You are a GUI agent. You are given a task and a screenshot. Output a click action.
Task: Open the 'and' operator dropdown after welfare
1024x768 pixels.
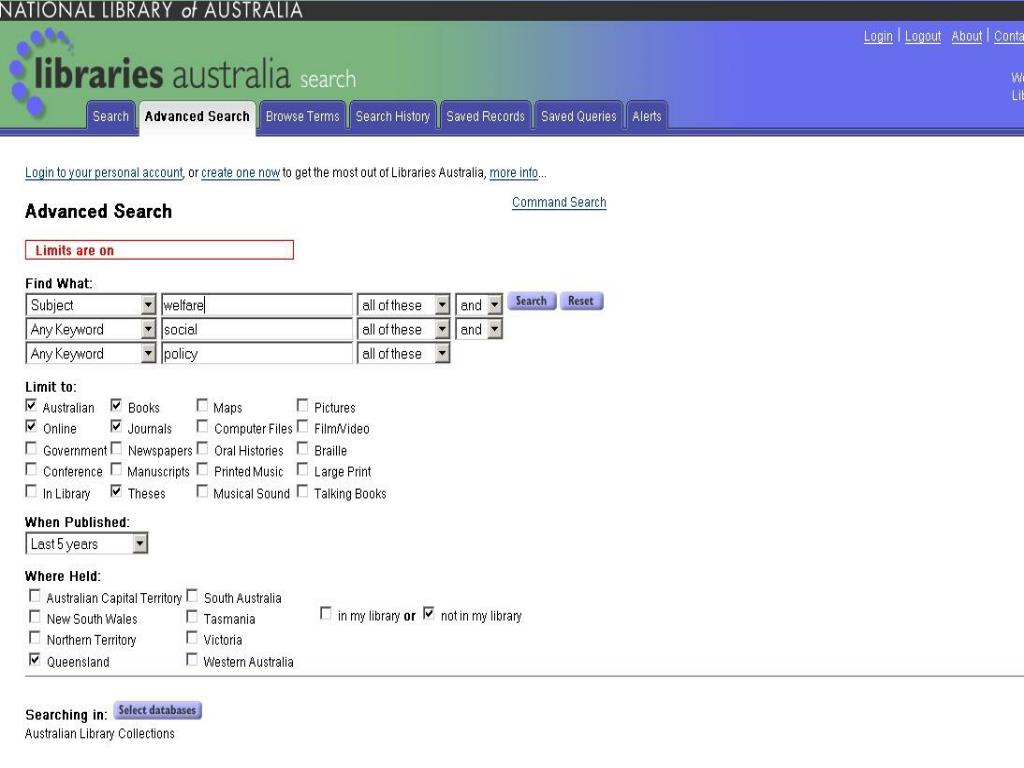[x=479, y=305]
